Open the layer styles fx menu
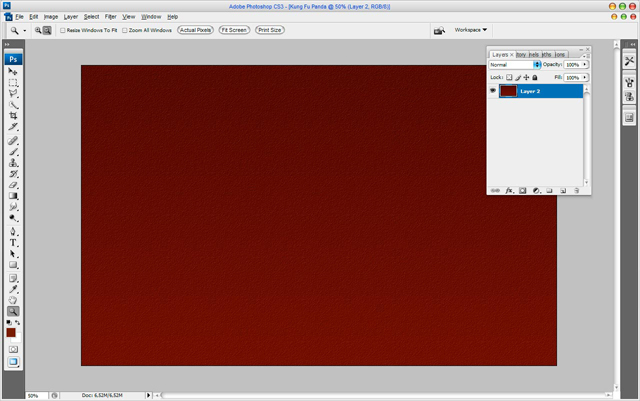The height and width of the screenshot is (401, 640). 509,191
